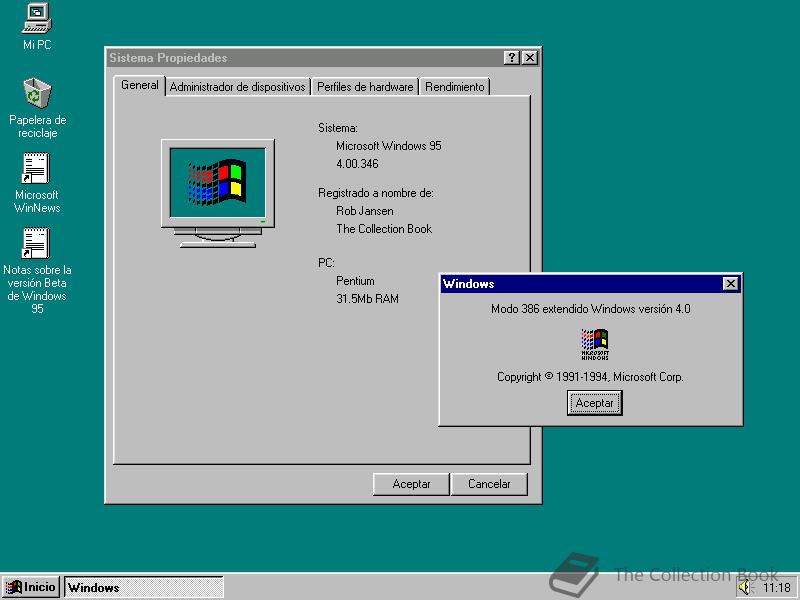Click the Pentium processor text
The height and width of the screenshot is (600, 800).
click(x=355, y=281)
